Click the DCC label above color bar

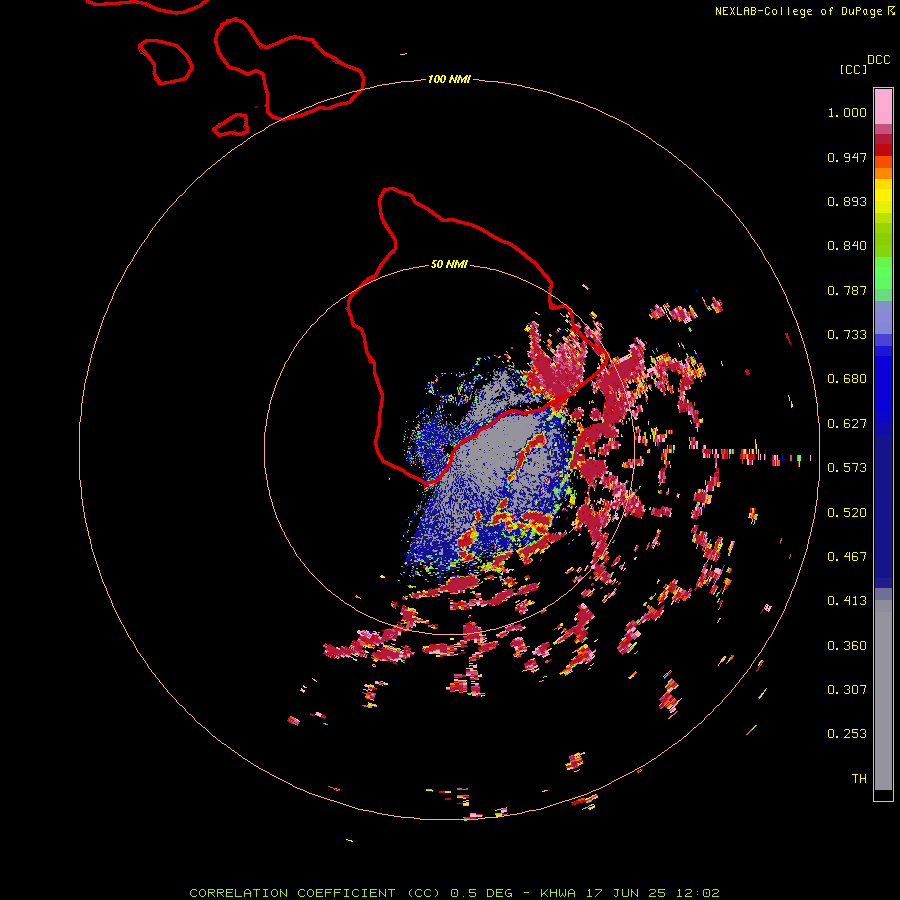(879, 60)
